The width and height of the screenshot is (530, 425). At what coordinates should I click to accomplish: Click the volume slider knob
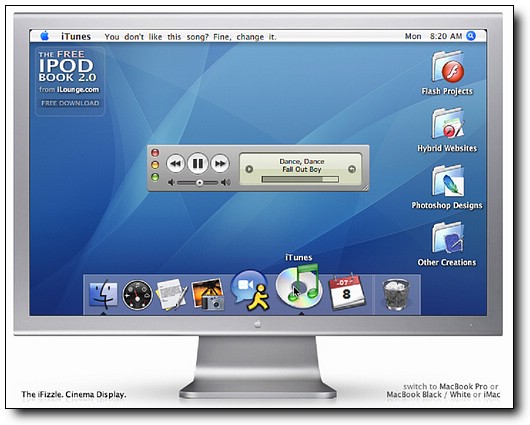[200, 183]
